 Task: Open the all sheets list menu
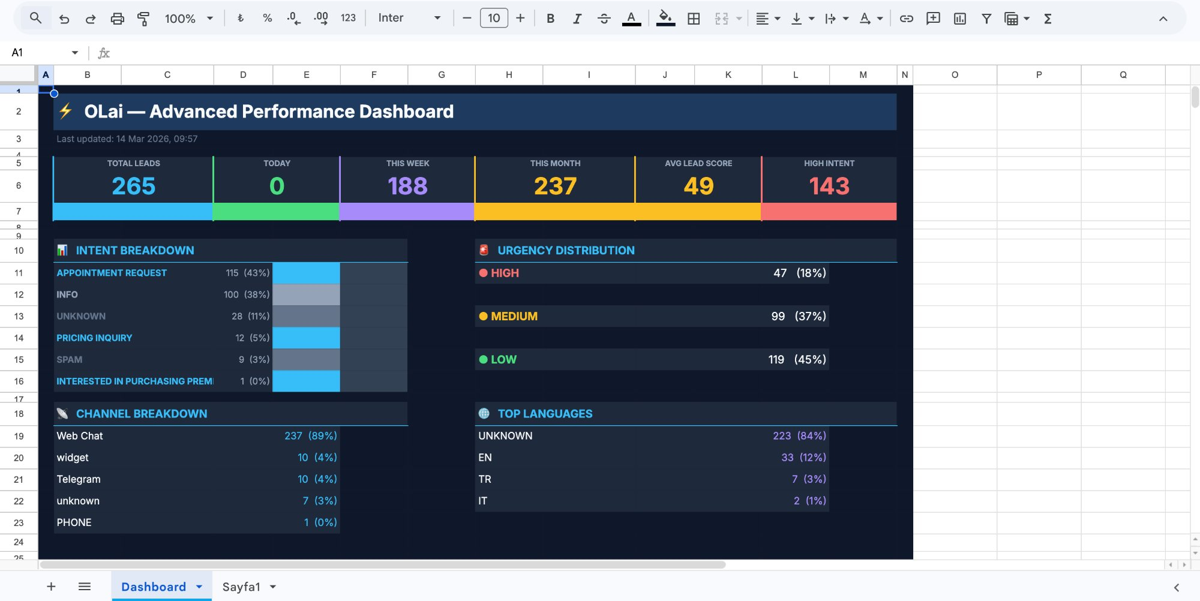(84, 587)
